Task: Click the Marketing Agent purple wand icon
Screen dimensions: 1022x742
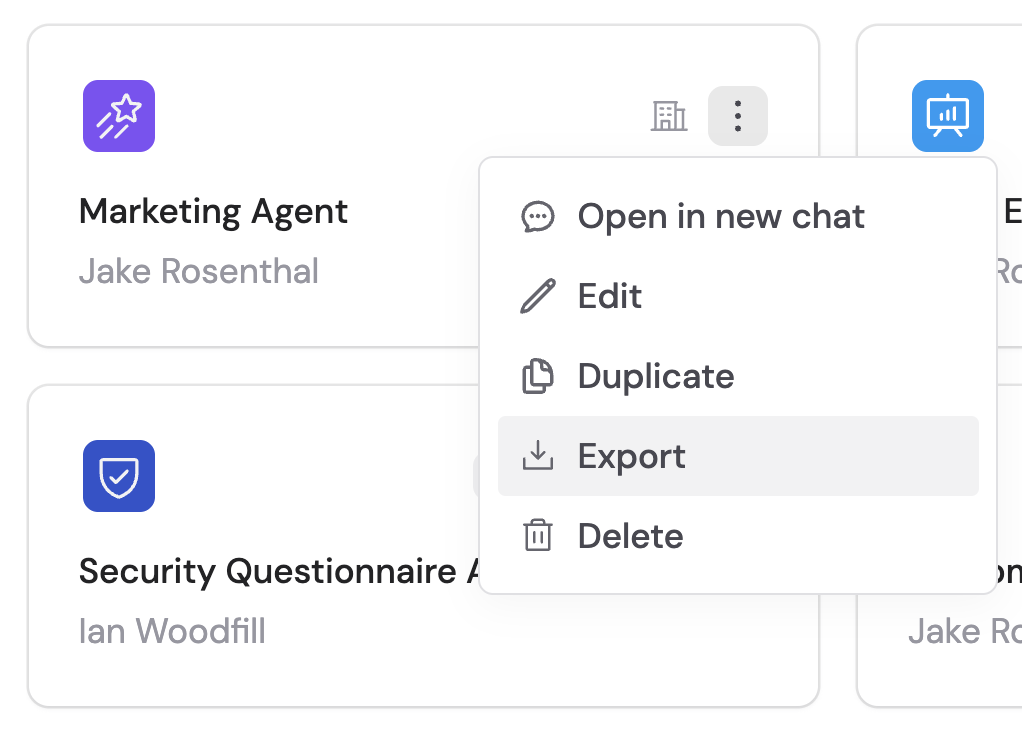Action: pos(118,116)
